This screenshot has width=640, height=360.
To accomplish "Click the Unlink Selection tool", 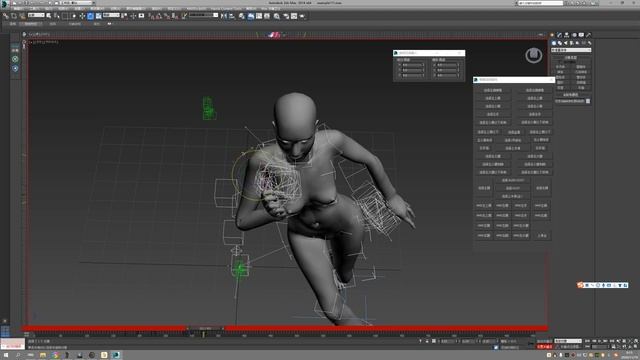I will (x=13, y=16).
